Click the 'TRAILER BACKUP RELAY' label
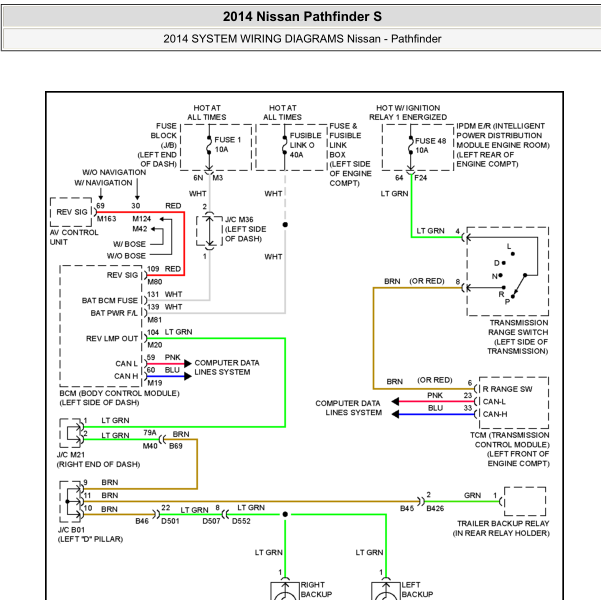This screenshot has width=601, height=600. point(501,528)
